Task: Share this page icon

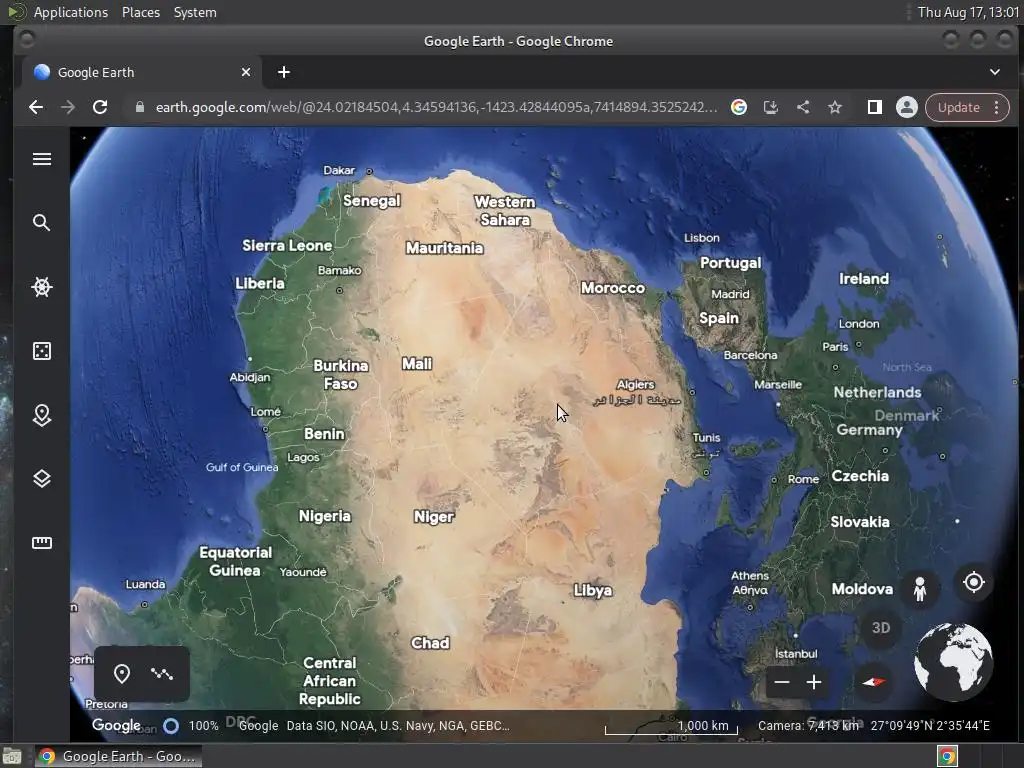Action: coord(803,107)
